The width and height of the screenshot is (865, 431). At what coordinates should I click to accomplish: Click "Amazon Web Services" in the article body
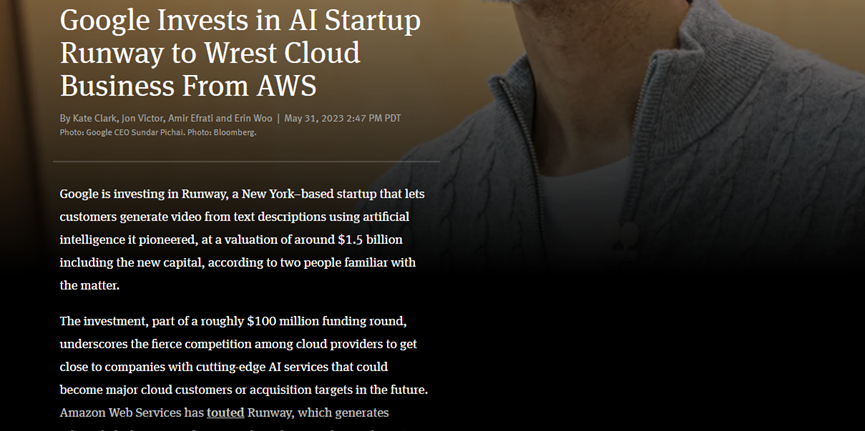click(x=120, y=413)
